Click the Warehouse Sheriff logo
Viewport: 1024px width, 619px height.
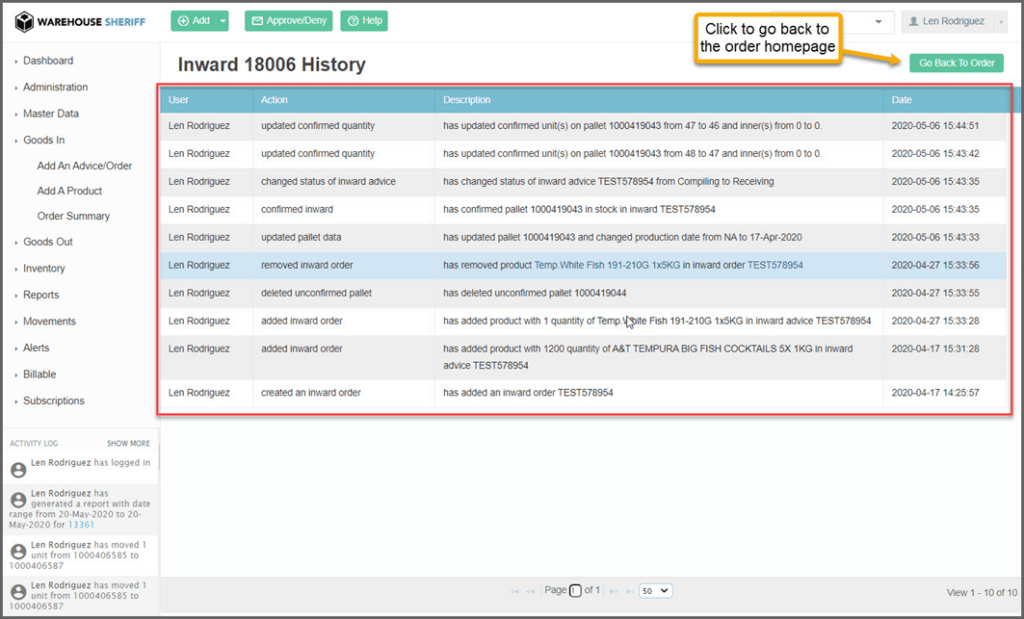point(80,21)
